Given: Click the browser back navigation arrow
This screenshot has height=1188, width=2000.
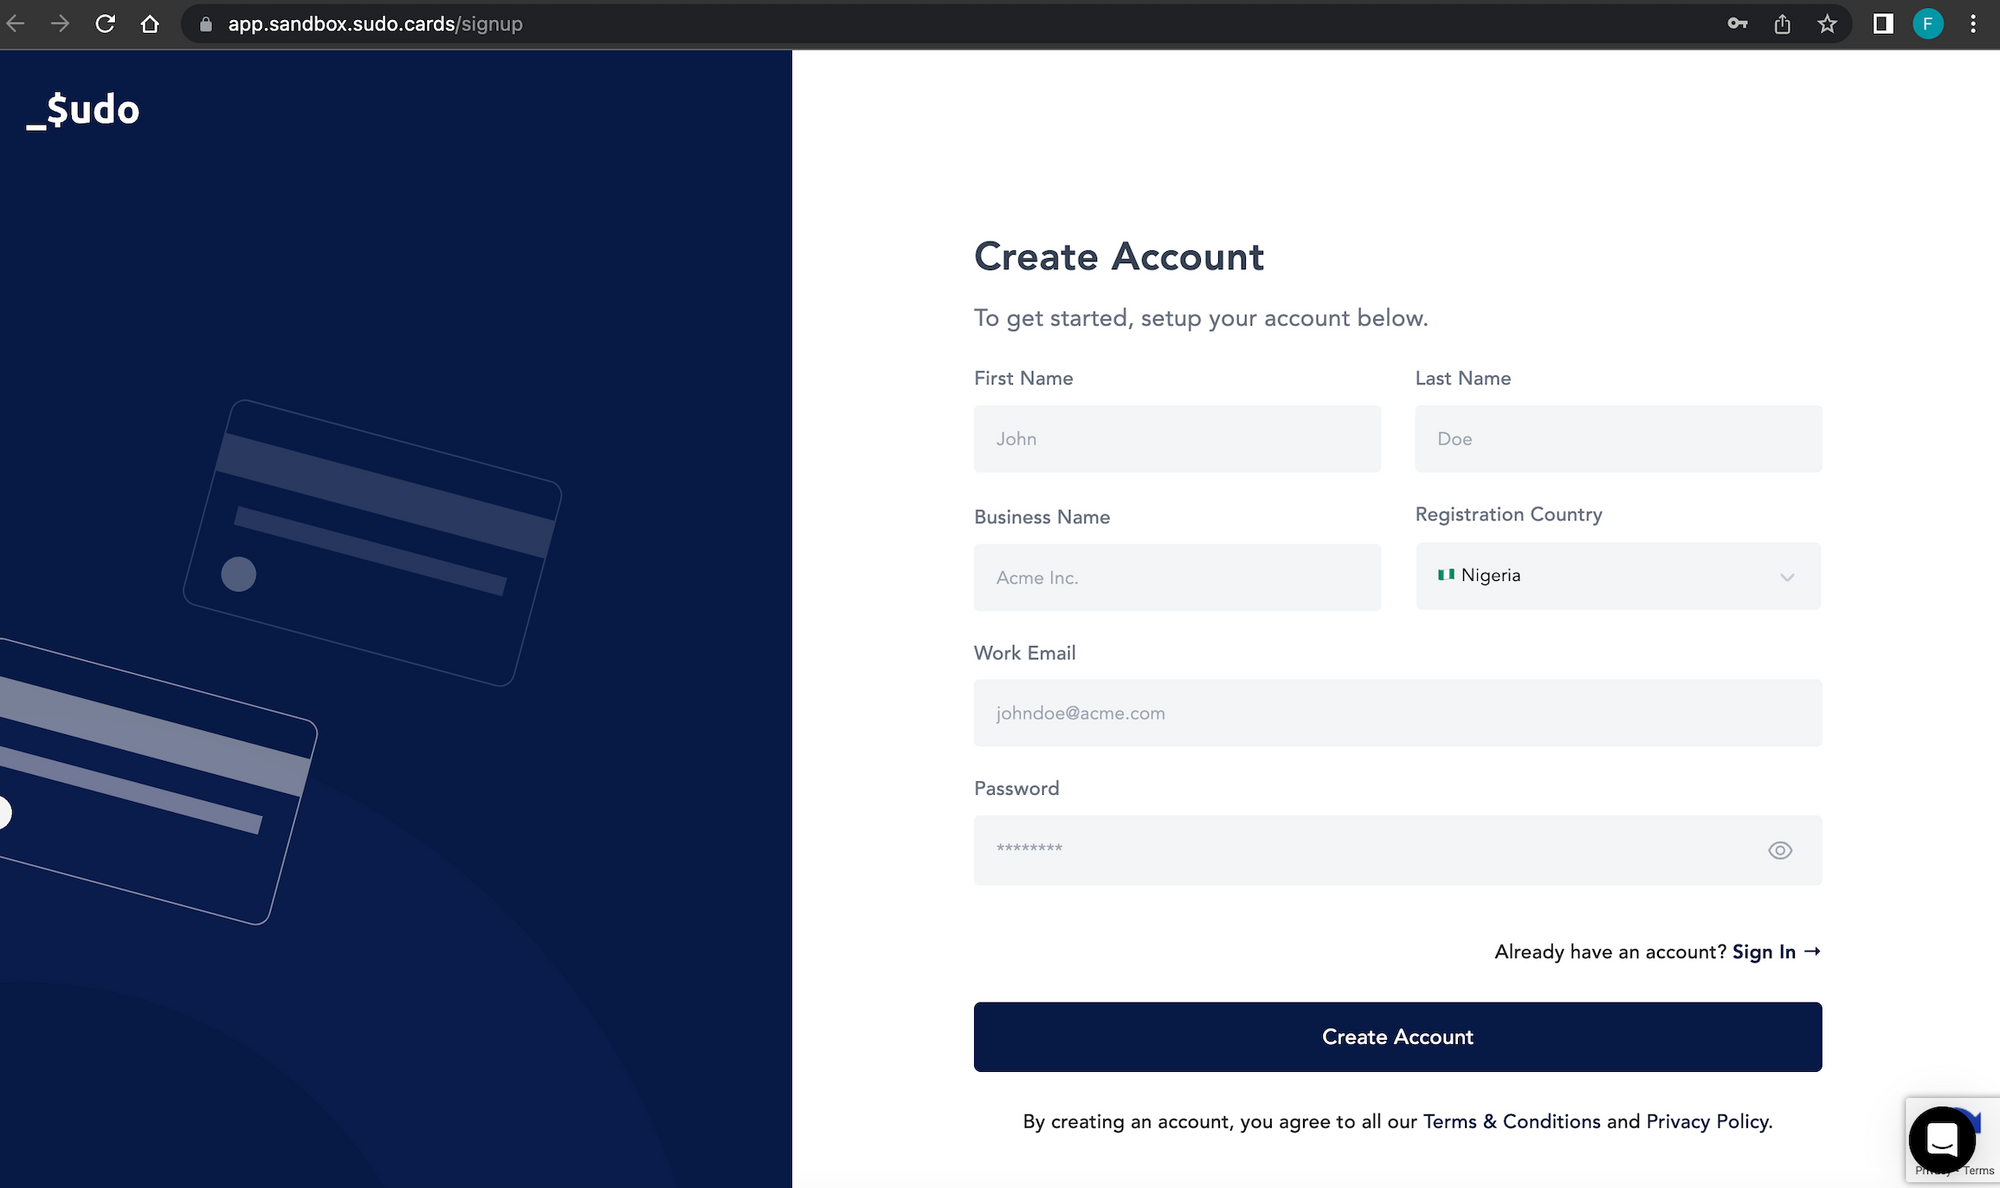Looking at the screenshot, I should click(x=20, y=24).
